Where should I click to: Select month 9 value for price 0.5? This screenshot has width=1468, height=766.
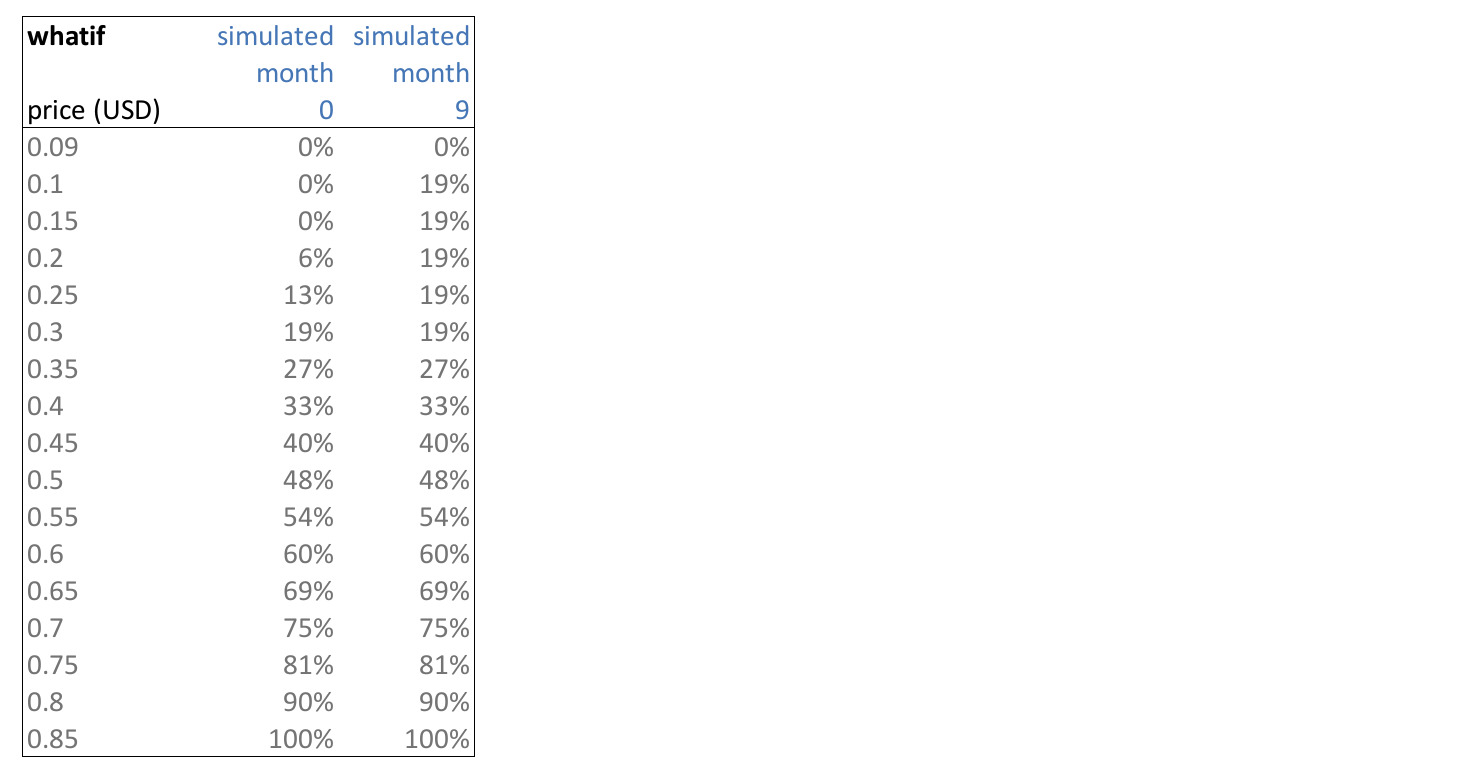pos(445,481)
